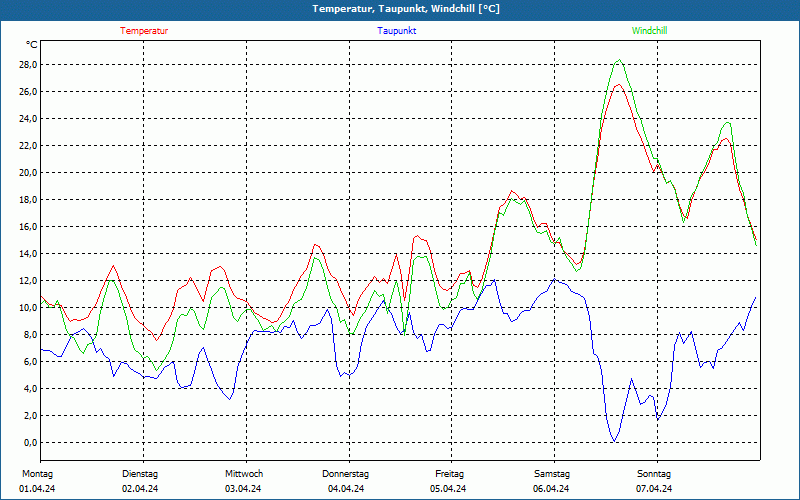Image resolution: width=800 pixels, height=500 pixels.
Task: Select the 2,0 y-axis value
Action: (x=30, y=416)
